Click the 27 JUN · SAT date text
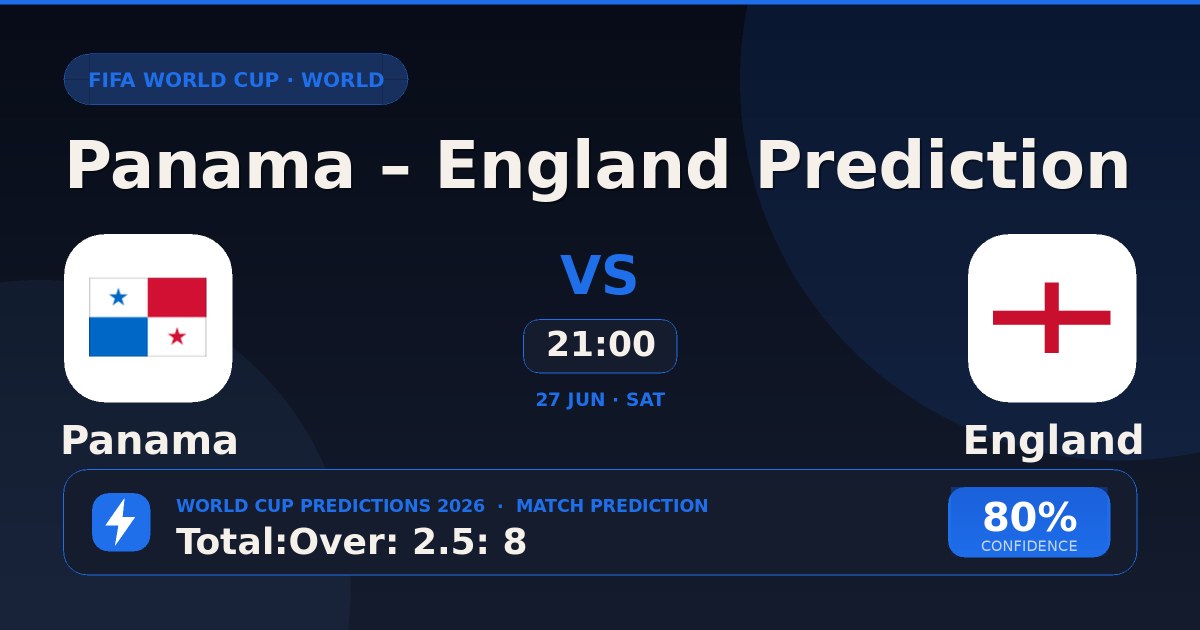 (600, 400)
